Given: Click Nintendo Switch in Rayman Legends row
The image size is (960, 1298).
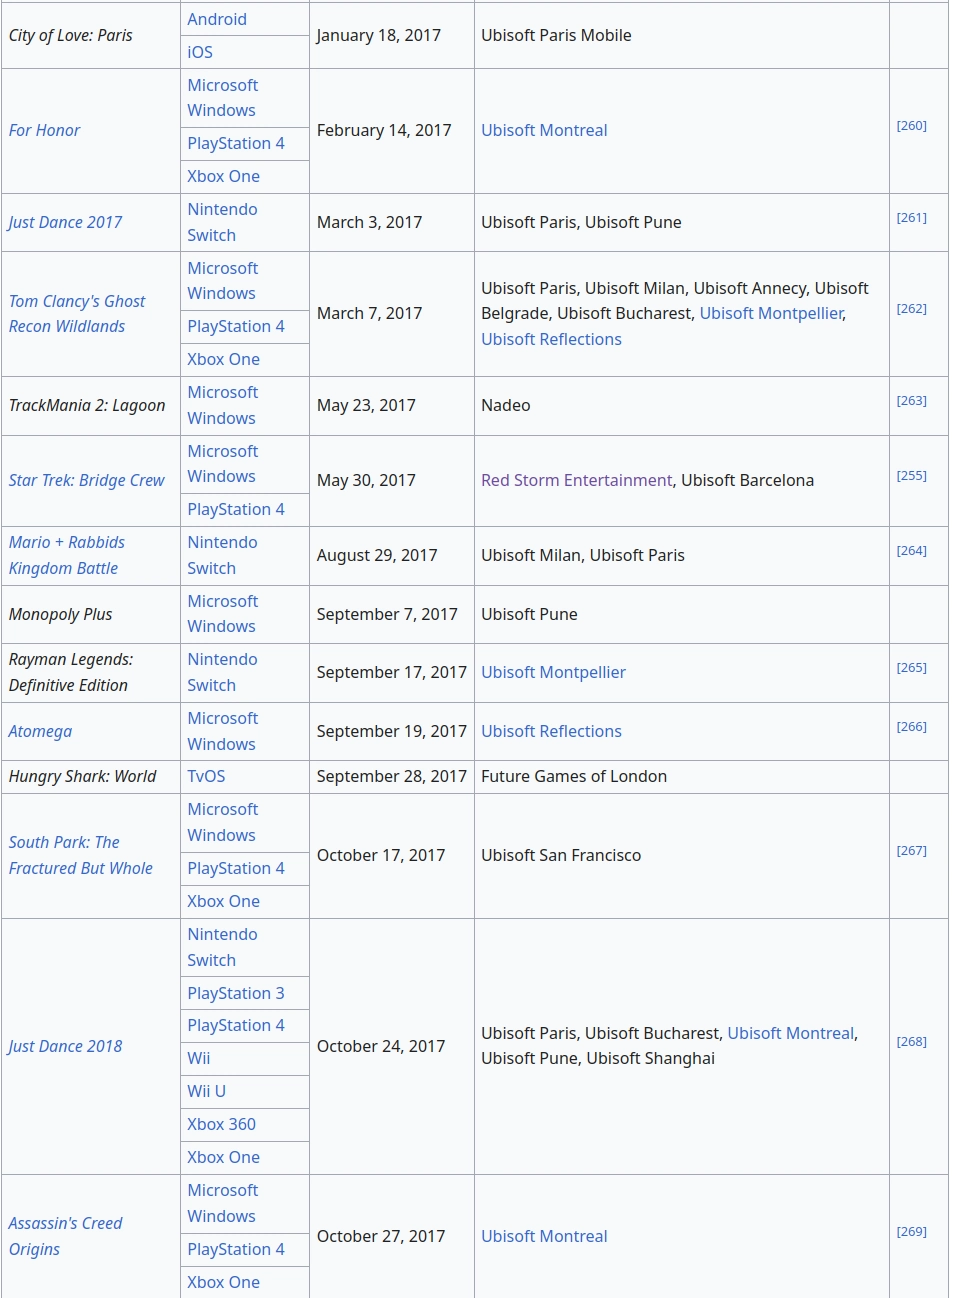Looking at the screenshot, I should coord(222,672).
